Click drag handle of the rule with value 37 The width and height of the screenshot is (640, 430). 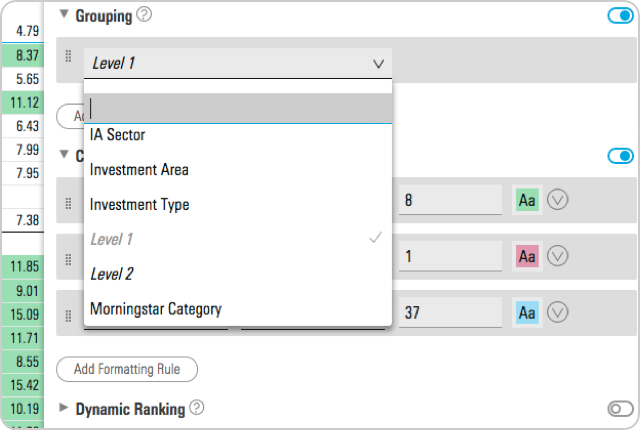click(x=68, y=315)
